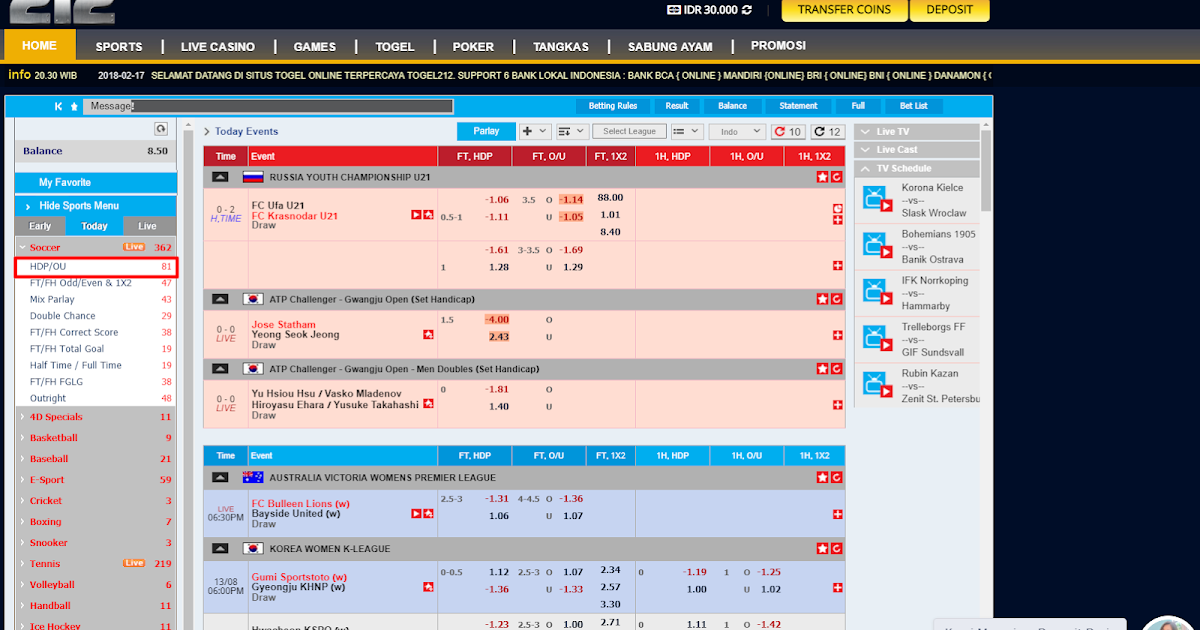This screenshot has height=630, width=1200.
Task: Refresh Korea Women K-League odds
Action: [836, 549]
